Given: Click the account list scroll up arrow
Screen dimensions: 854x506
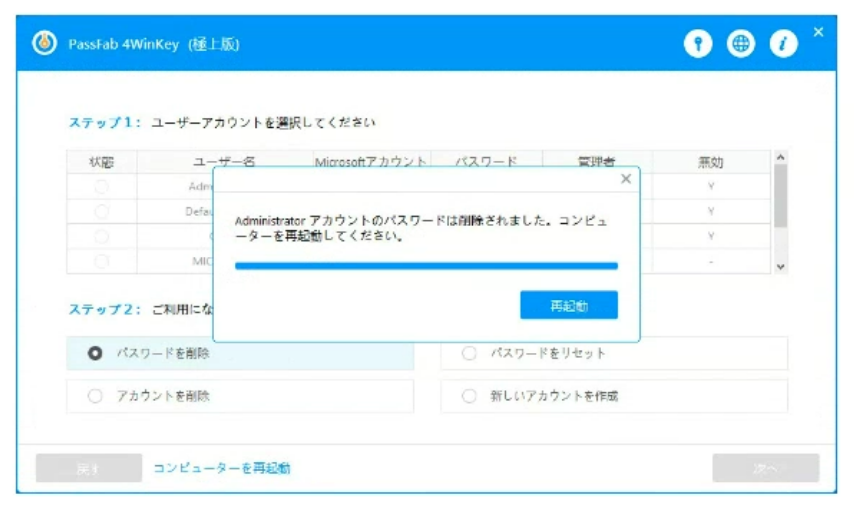Looking at the screenshot, I should click(x=780, y=157).
